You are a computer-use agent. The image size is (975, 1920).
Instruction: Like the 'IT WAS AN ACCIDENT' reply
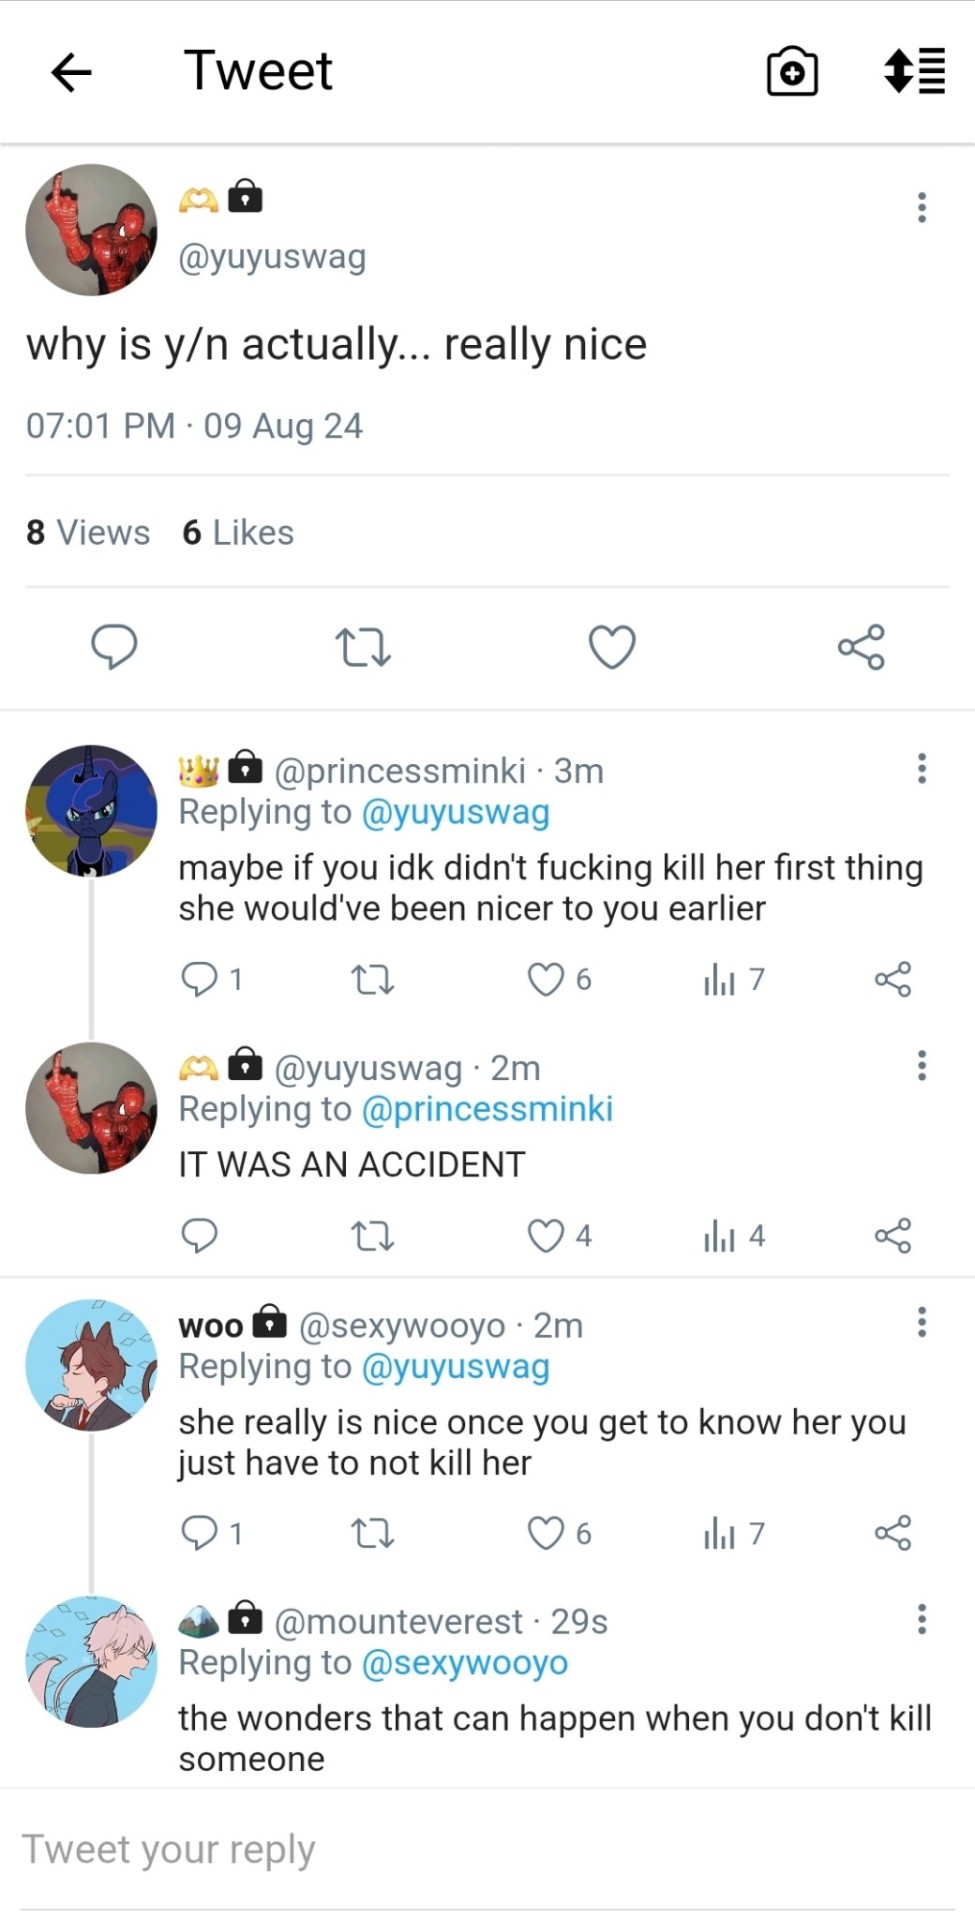tap(546, 1236)
